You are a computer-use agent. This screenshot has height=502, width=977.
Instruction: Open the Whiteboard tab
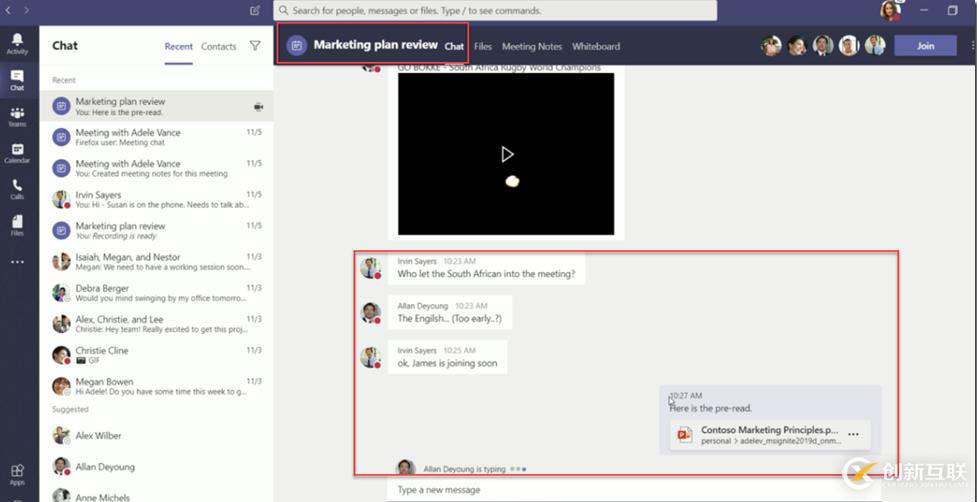[596, 46]
